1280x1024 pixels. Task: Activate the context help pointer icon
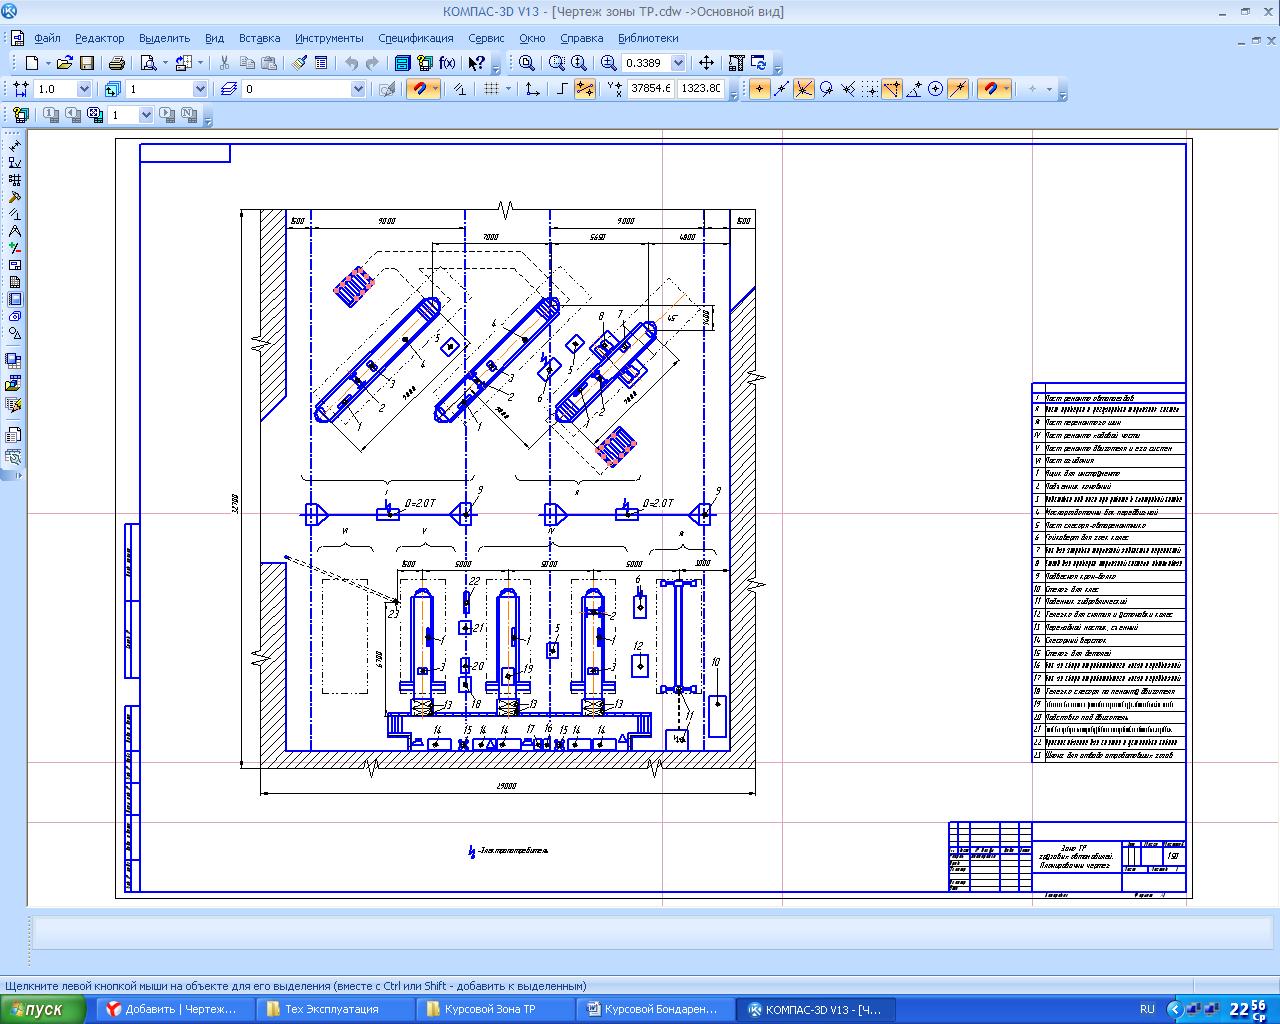click(x=476, y=62)
